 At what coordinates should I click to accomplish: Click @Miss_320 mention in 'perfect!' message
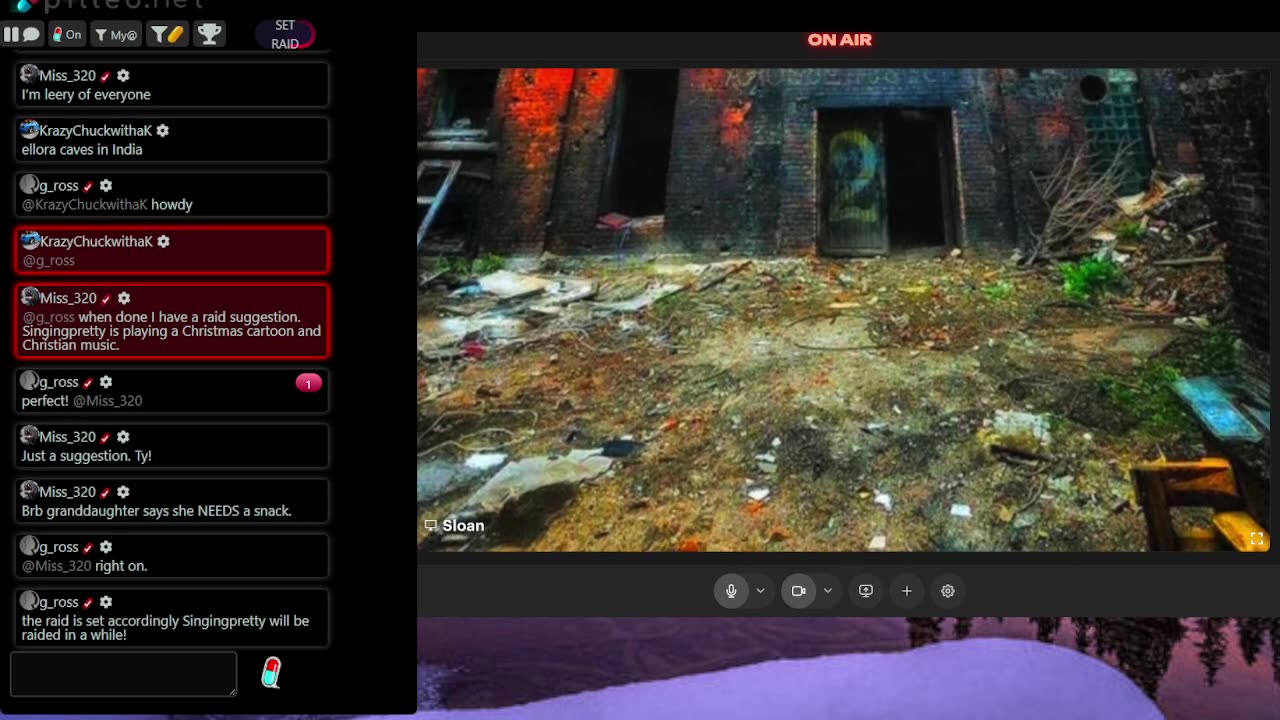(x=107, y=400)
